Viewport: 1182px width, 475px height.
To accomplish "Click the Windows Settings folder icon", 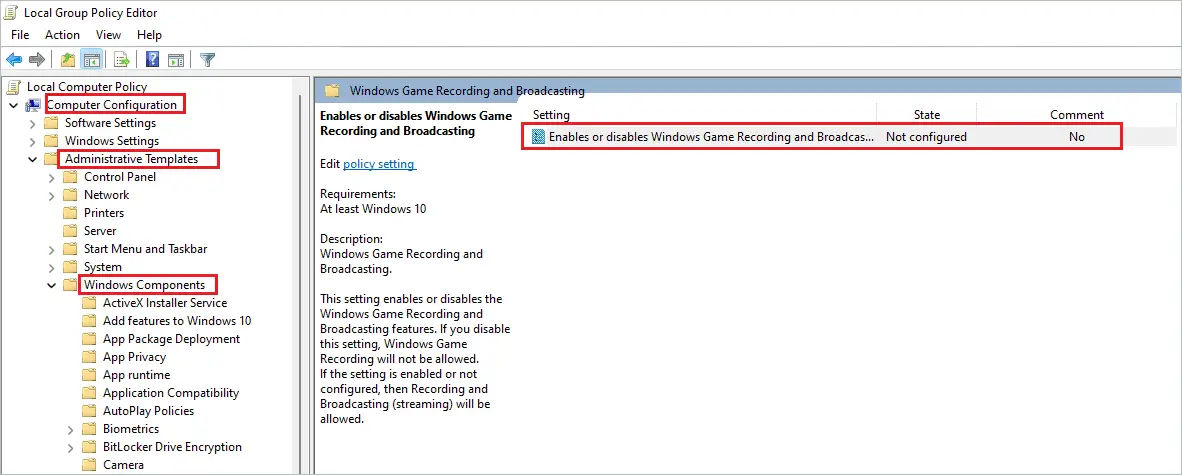I will (51, 141).
